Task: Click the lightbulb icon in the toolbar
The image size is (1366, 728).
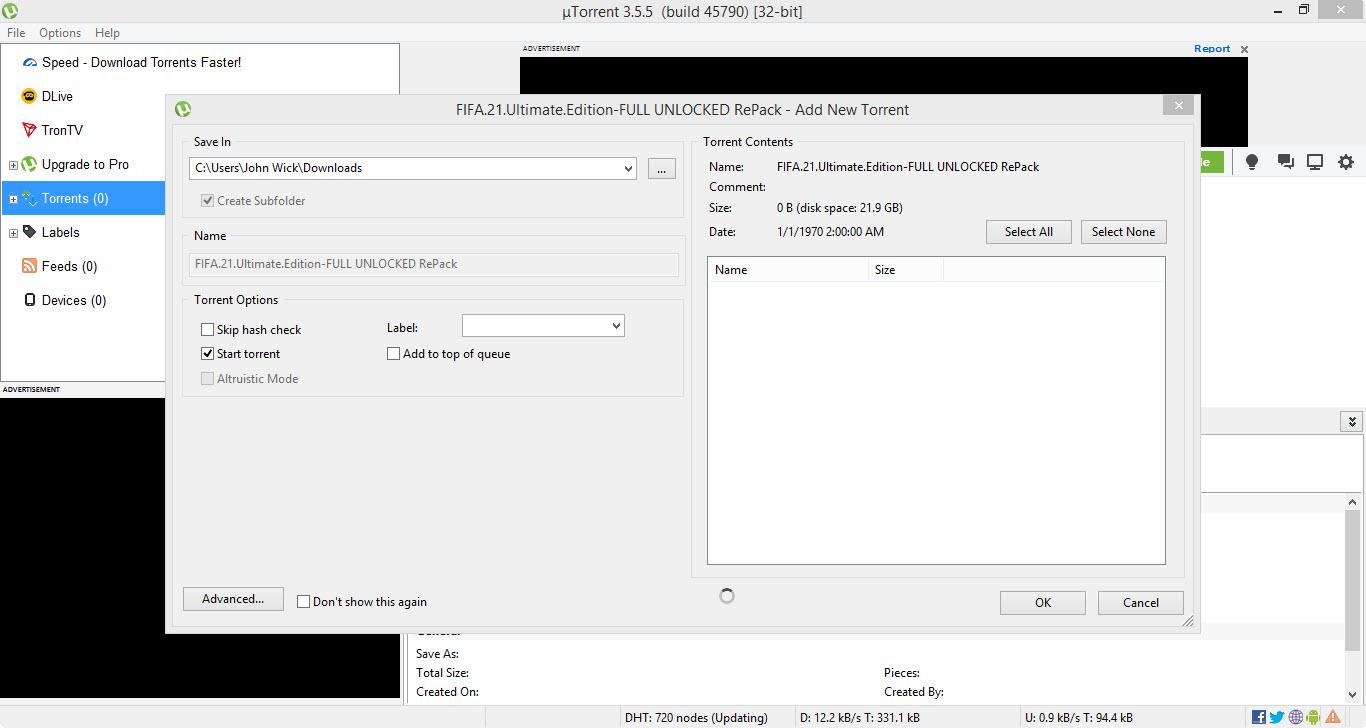Action: 1251,162
